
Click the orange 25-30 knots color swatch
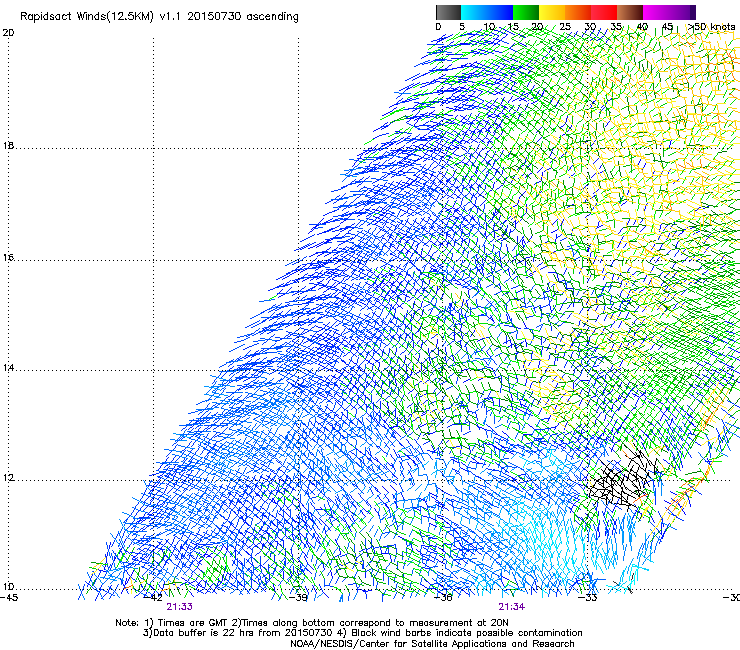click(x=578, y=12)
